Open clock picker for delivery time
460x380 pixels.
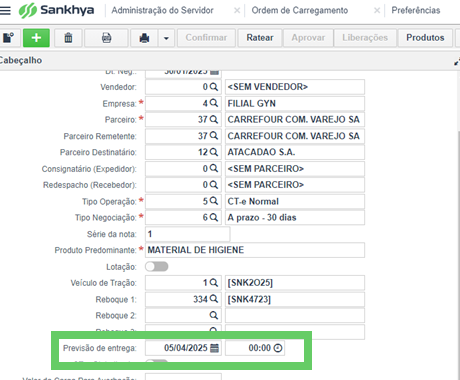278,348
